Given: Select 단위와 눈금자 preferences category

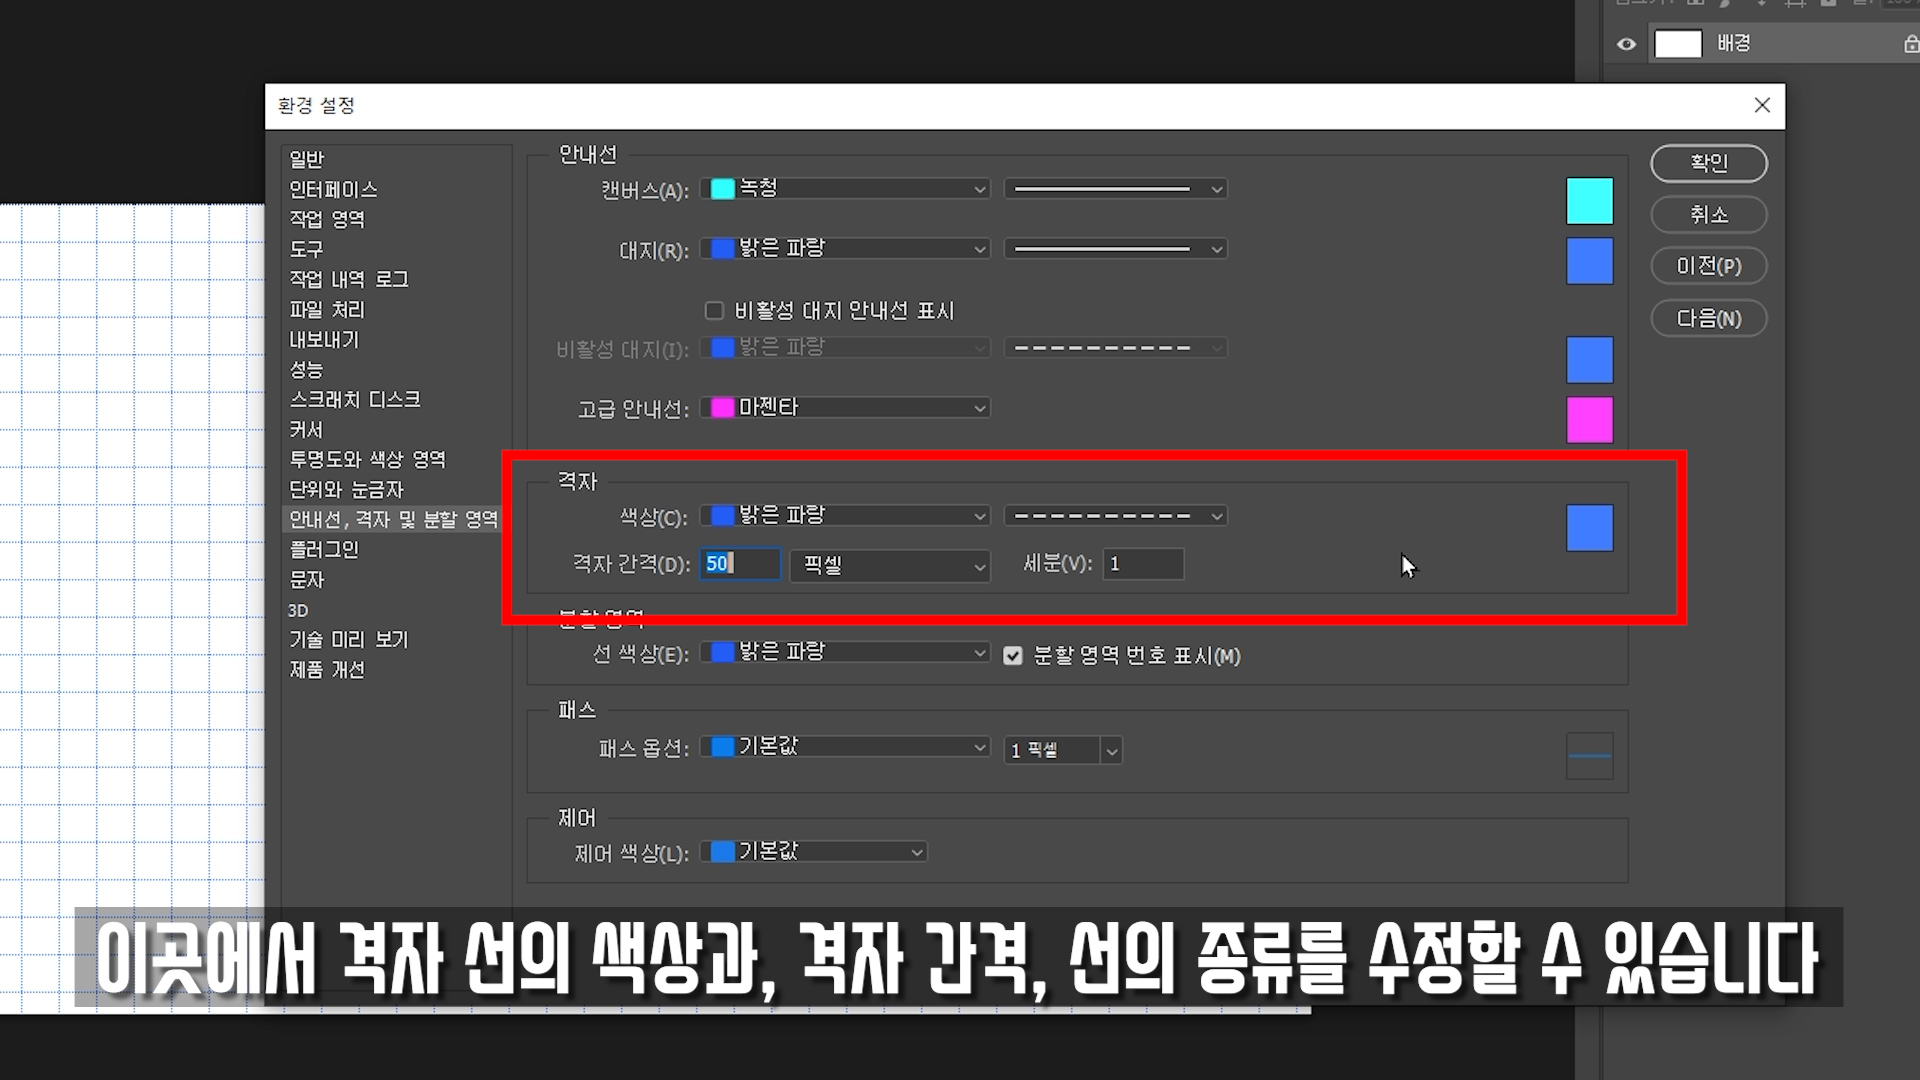Looking at the screenshot, I should (x=346, y=489).
